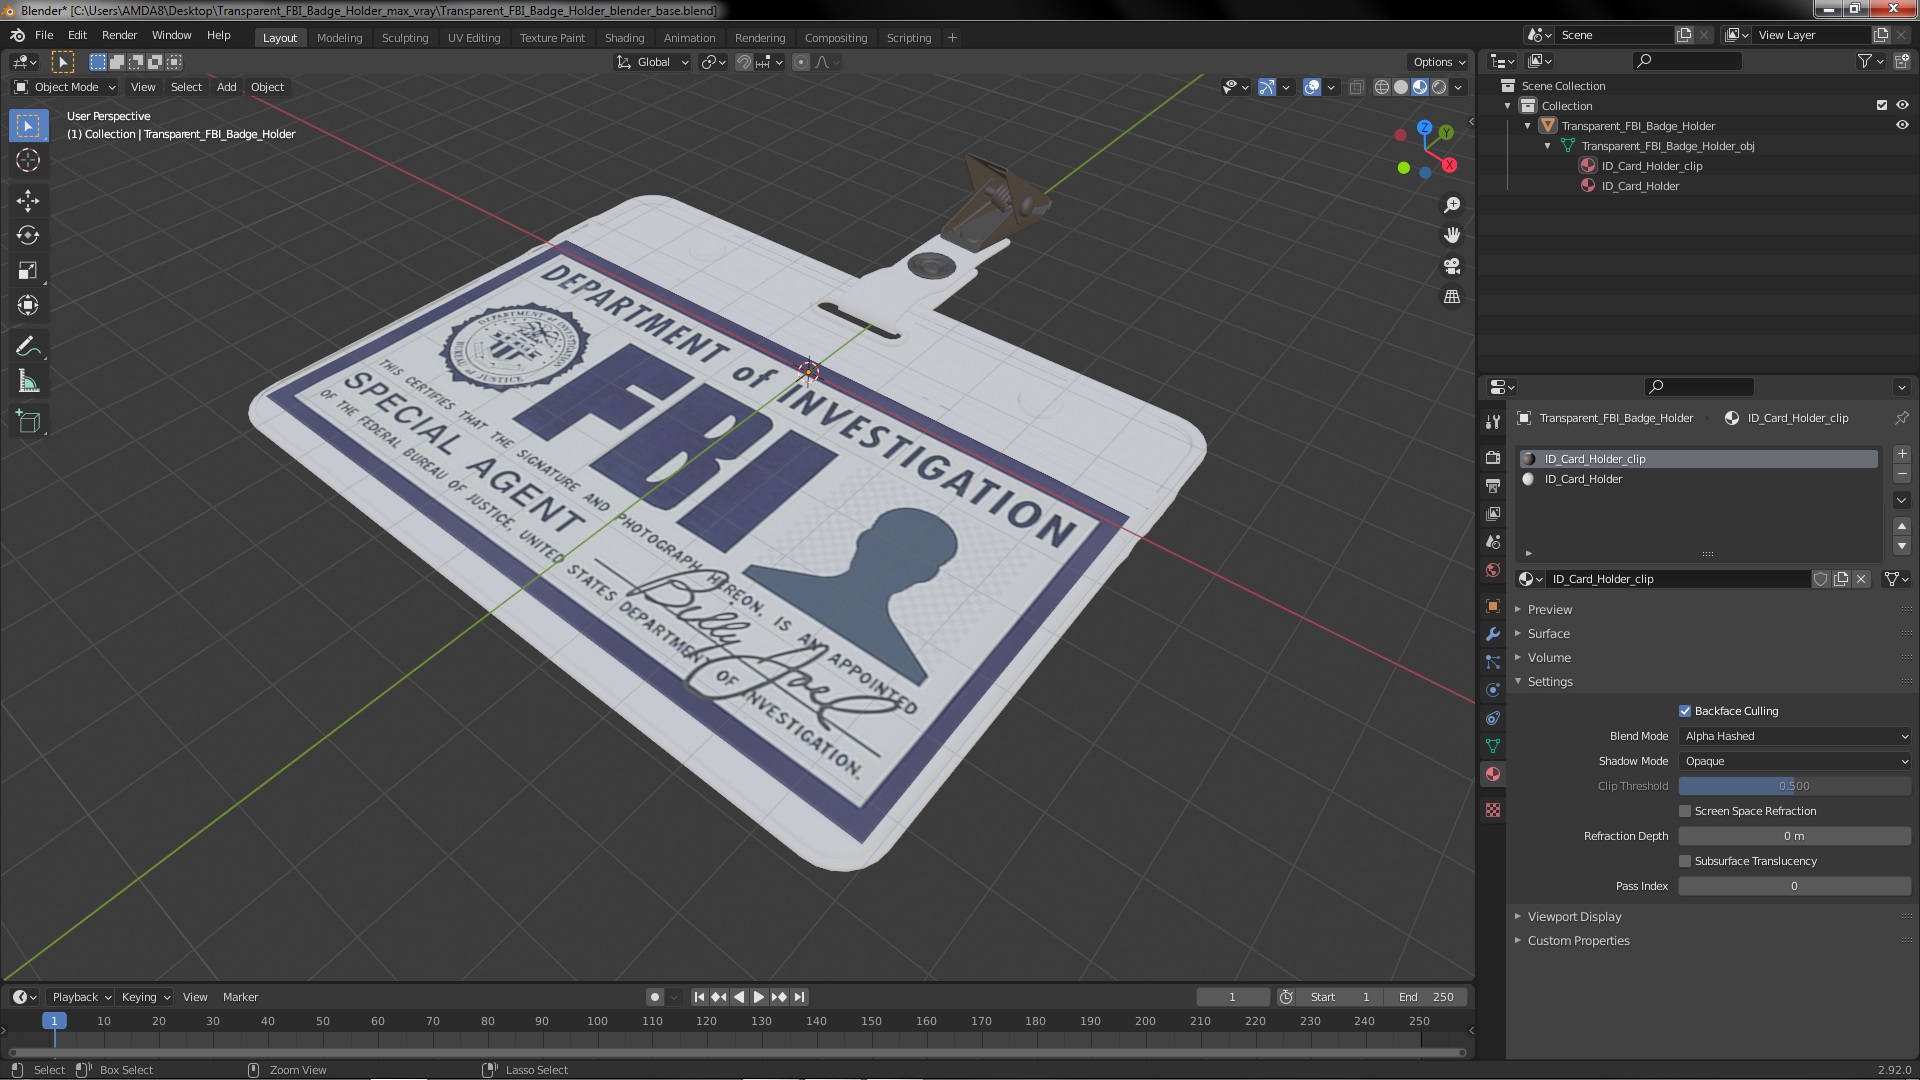Viewport: 1920px width, 1080px height.
Task: Open the Physics properties tab
Action: click(1493, 690)
